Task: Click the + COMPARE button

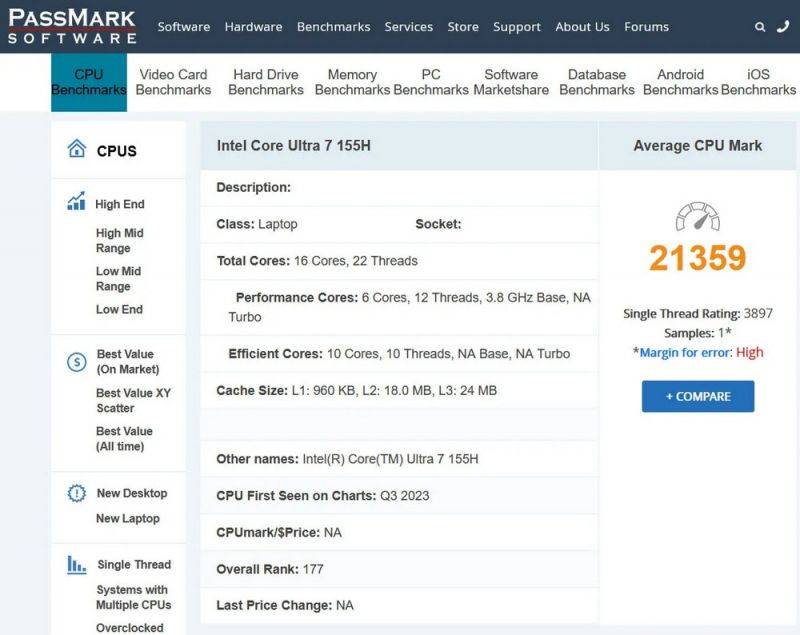Action: click(x=698, y=396)
